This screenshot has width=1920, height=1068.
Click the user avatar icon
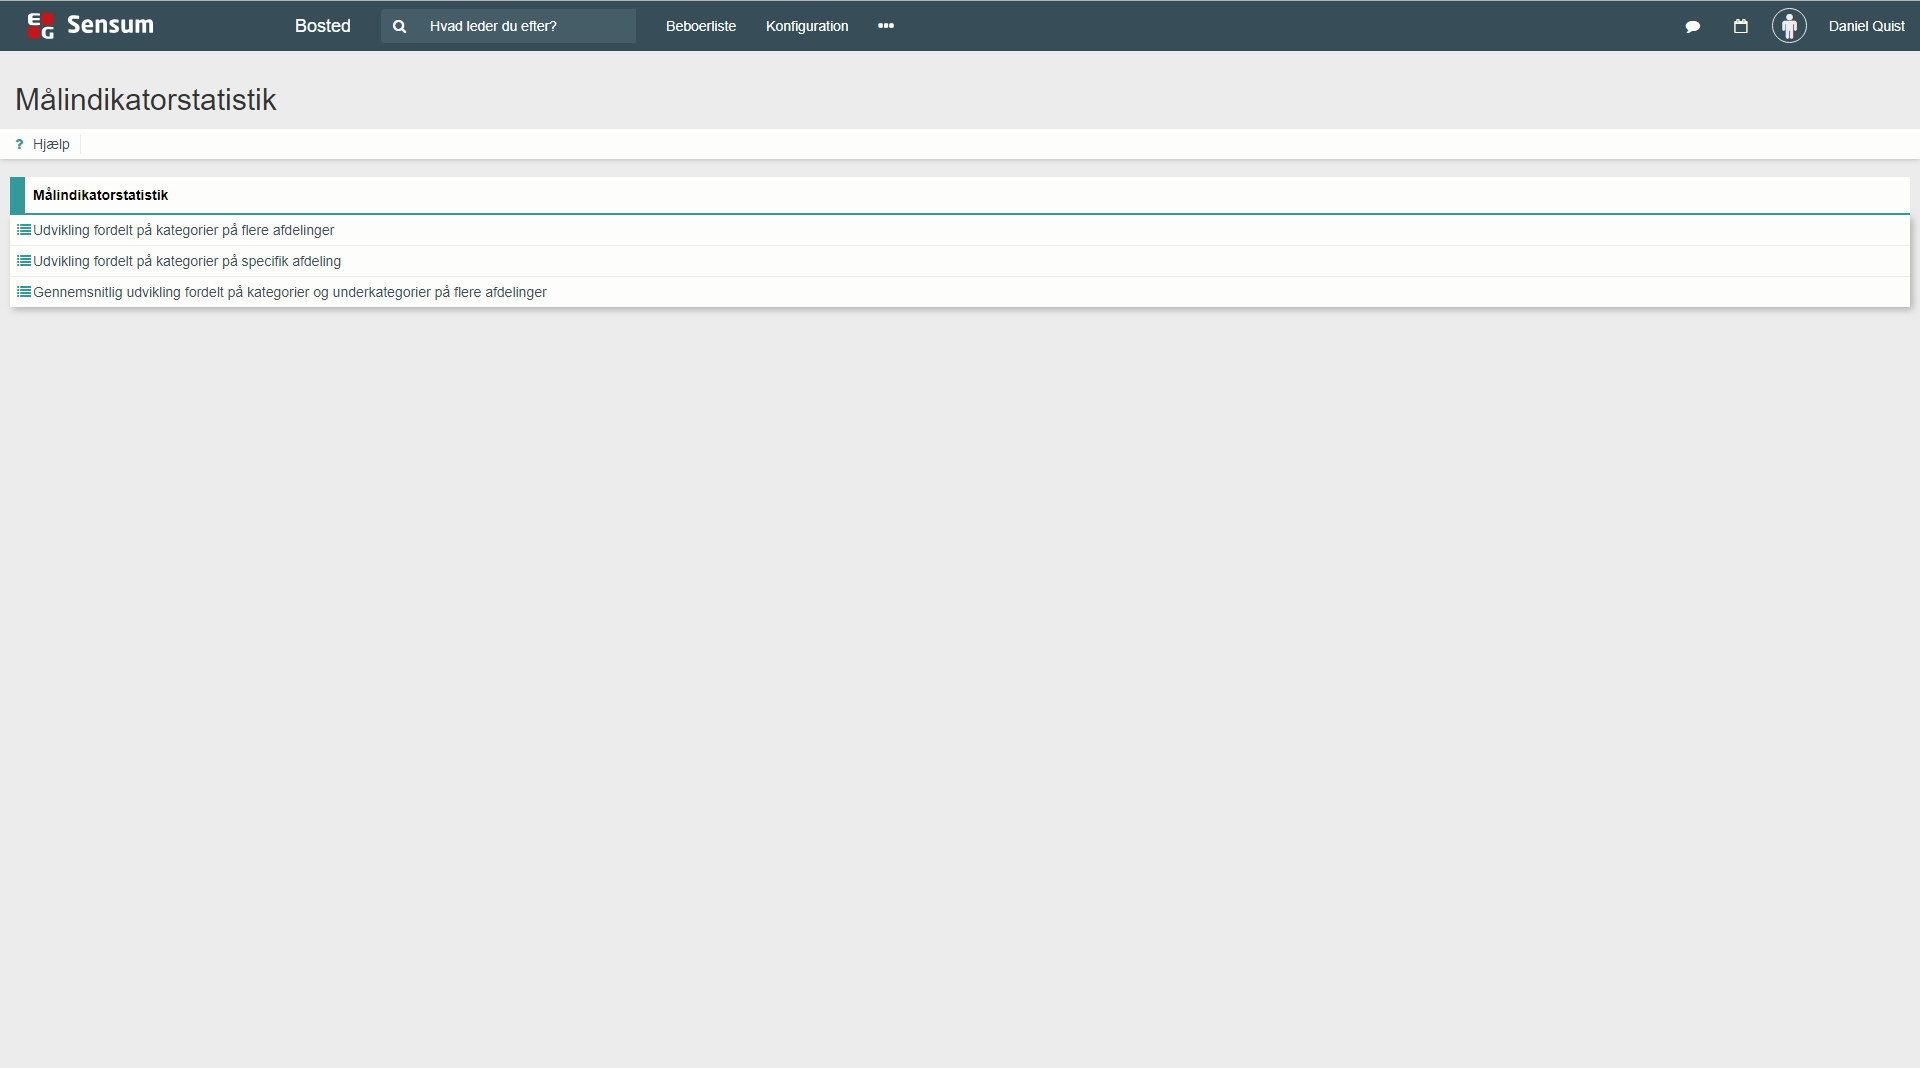point(1789,26)
